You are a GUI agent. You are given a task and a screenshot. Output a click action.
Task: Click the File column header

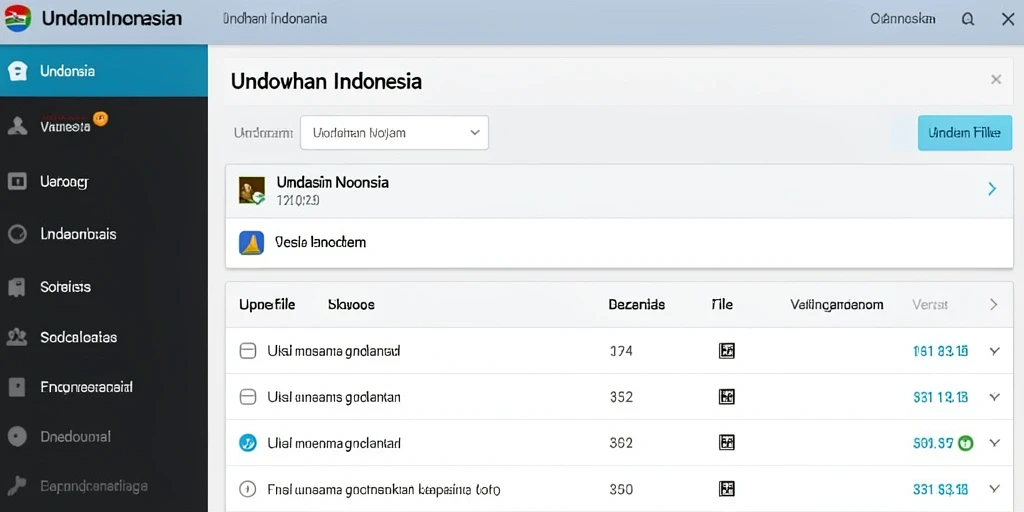click(722, 304)
